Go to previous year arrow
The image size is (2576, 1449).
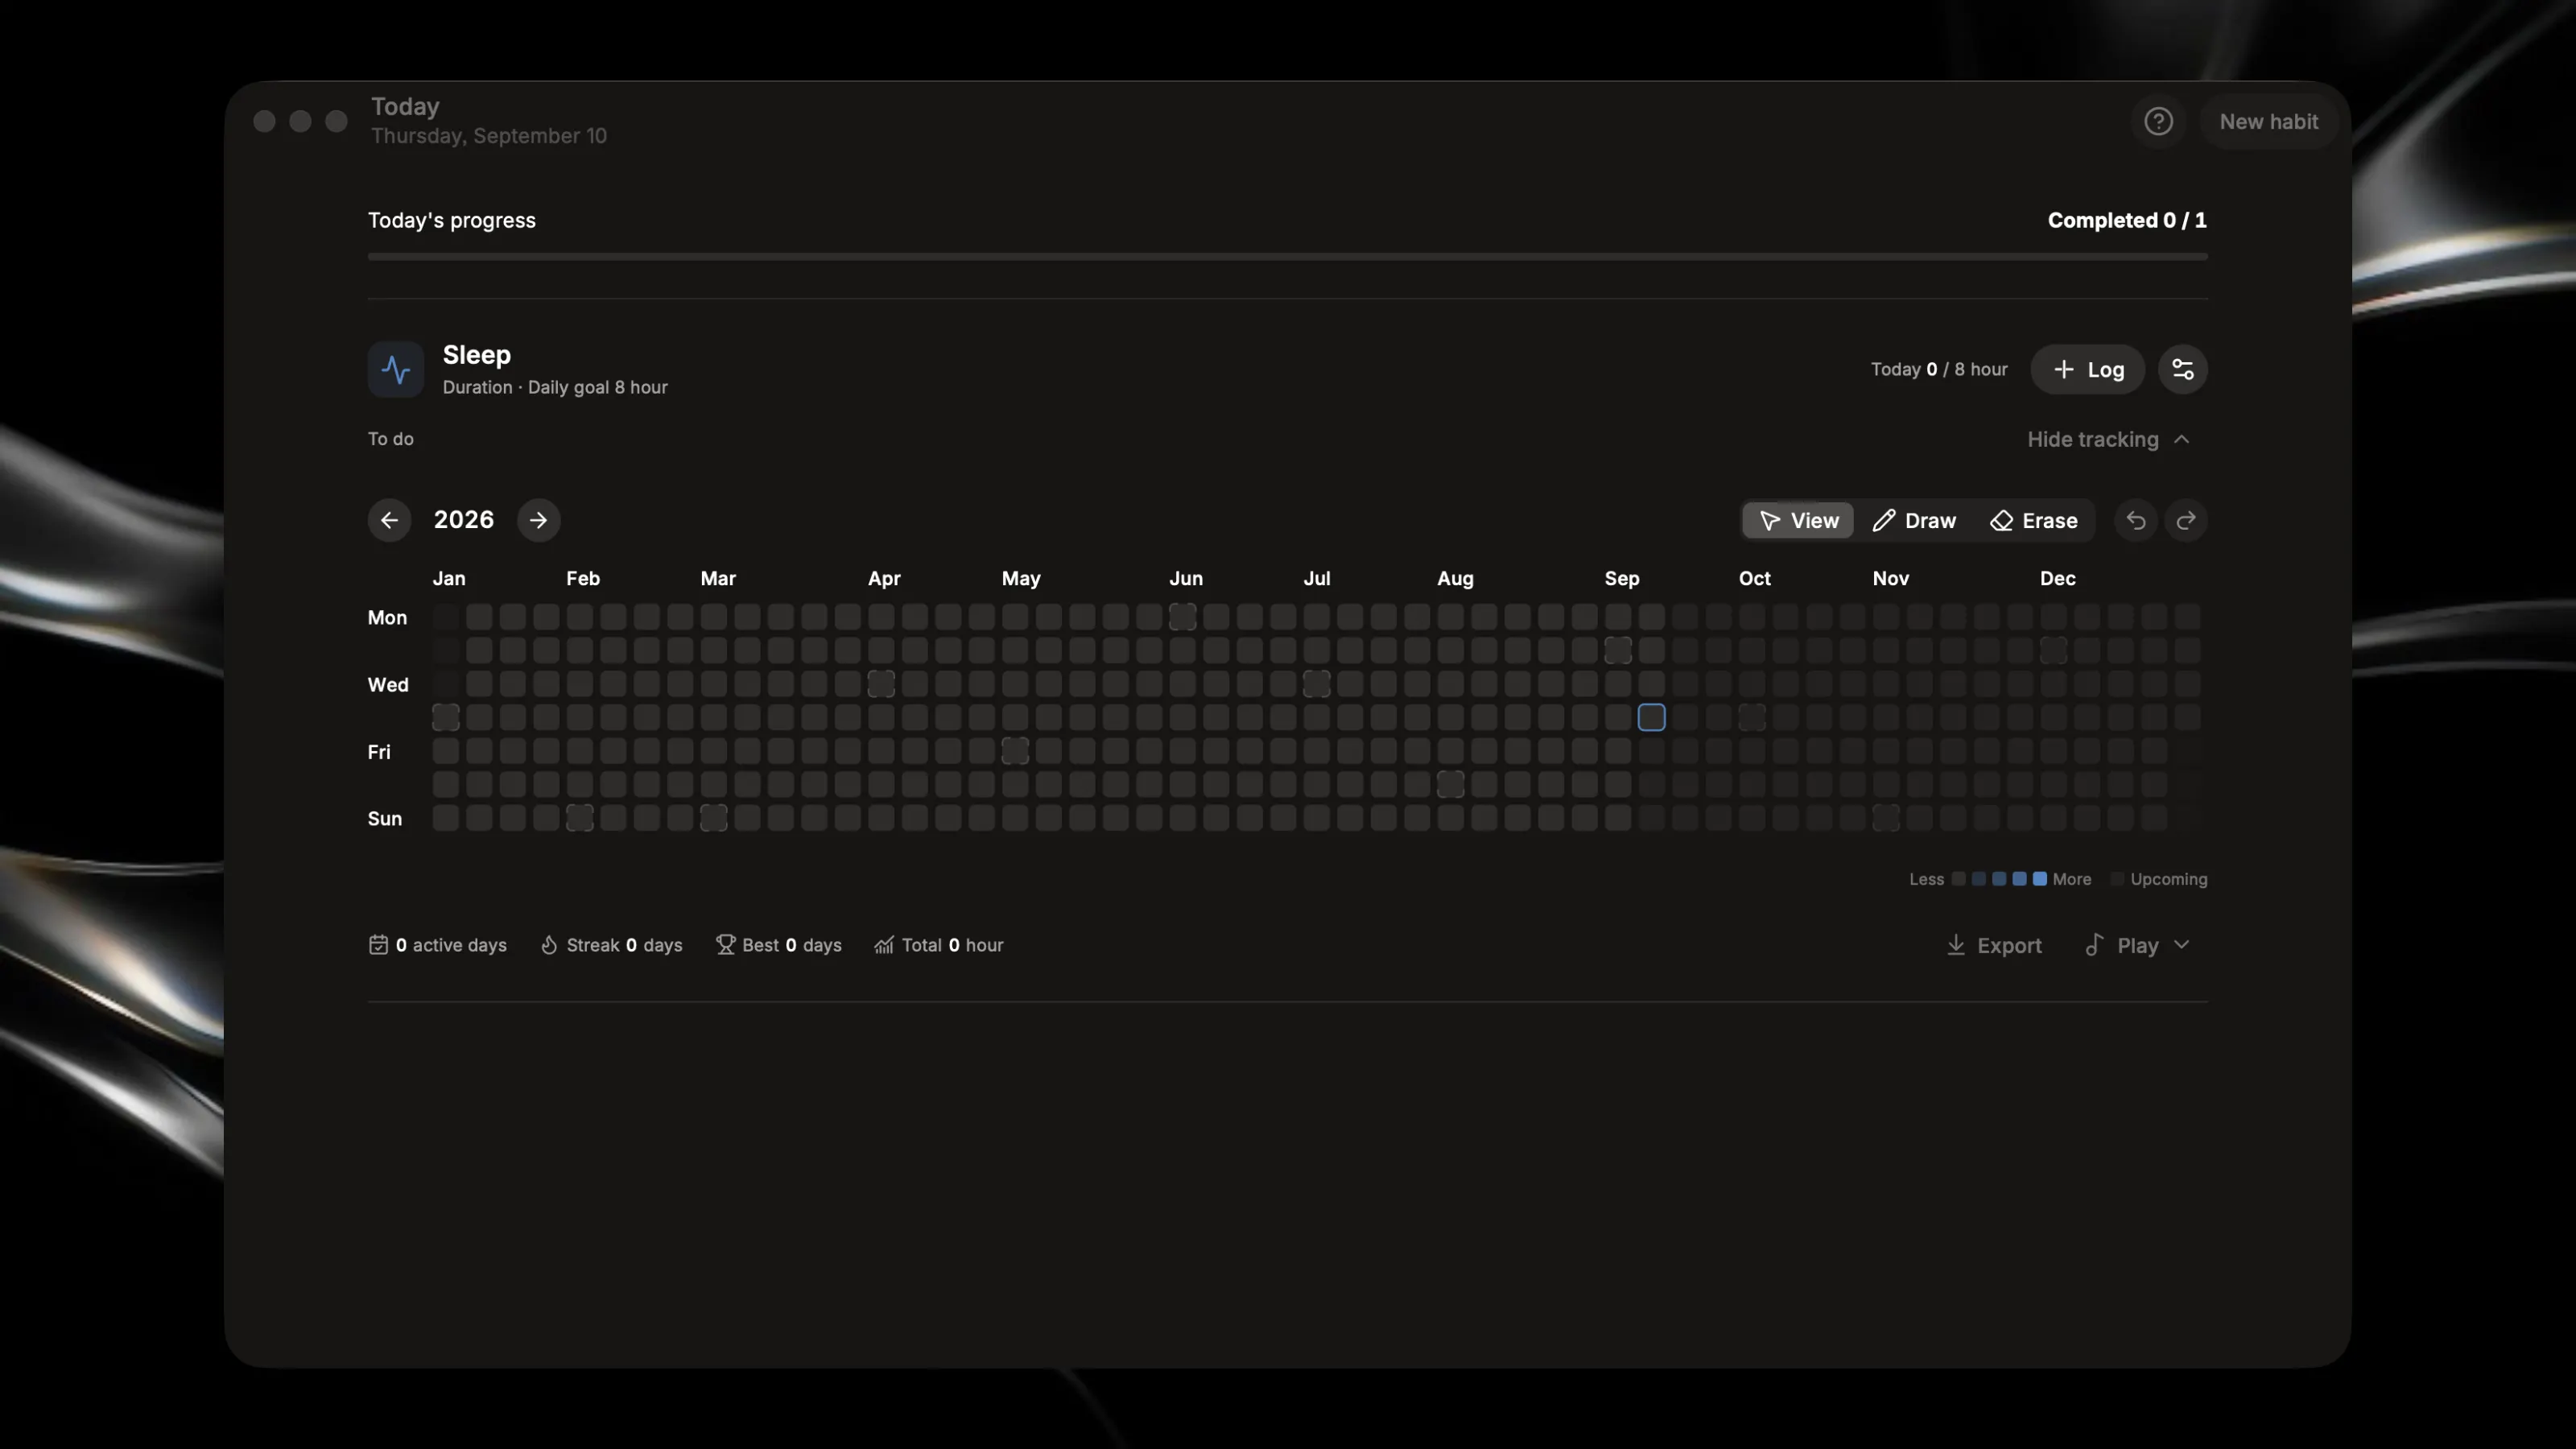point(389,520)
